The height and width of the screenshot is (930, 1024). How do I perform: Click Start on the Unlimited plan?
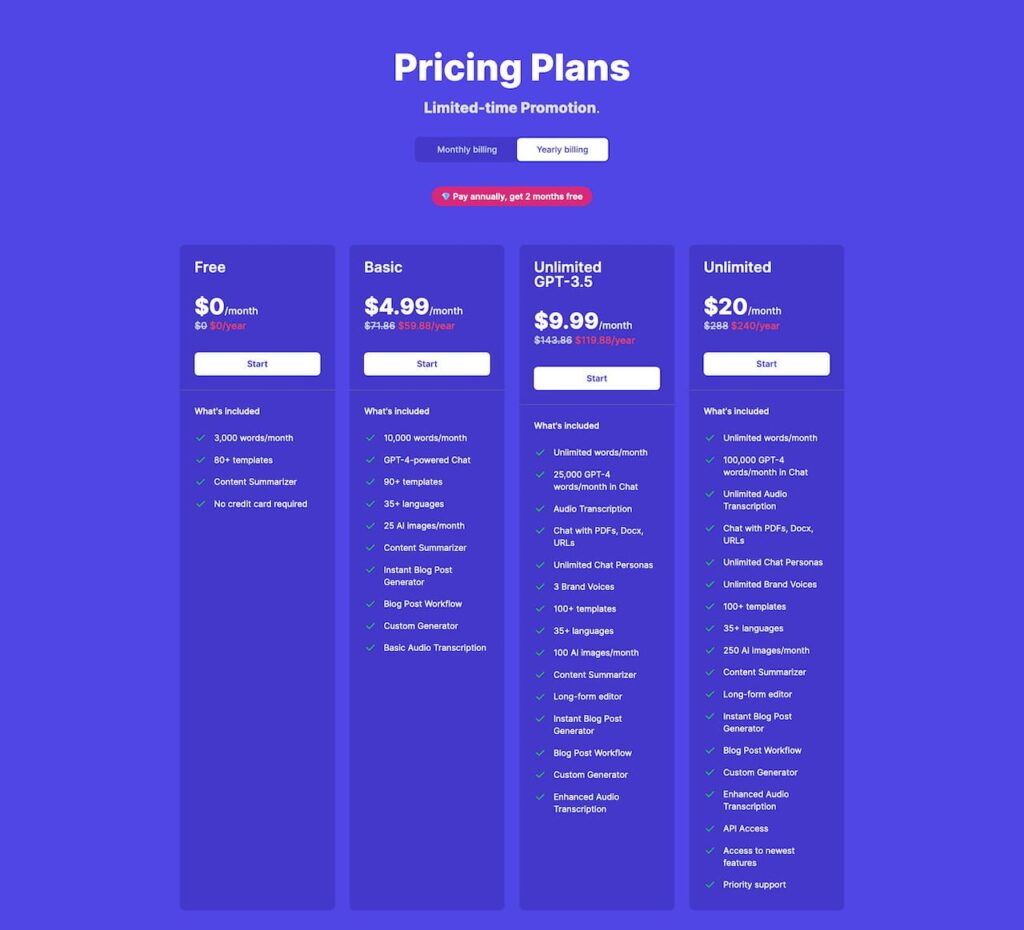[x=766, y=363]
